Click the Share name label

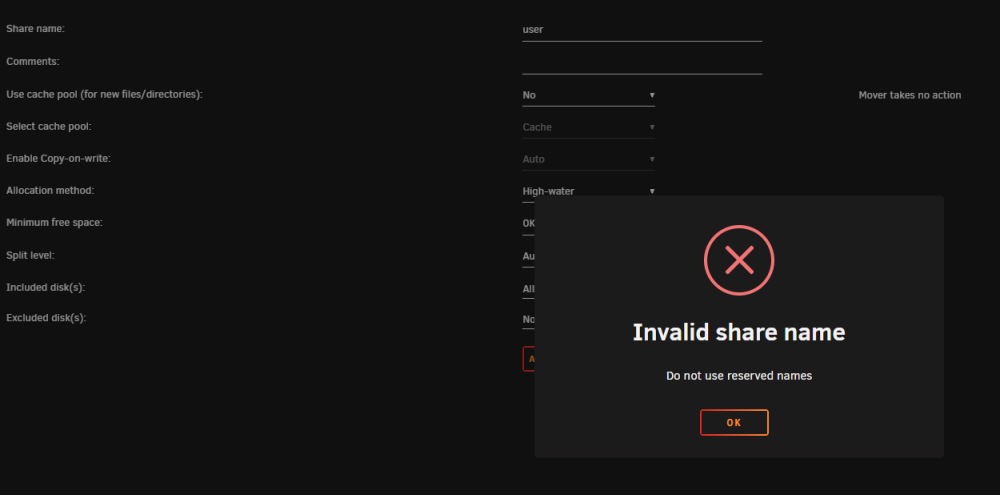36,29
